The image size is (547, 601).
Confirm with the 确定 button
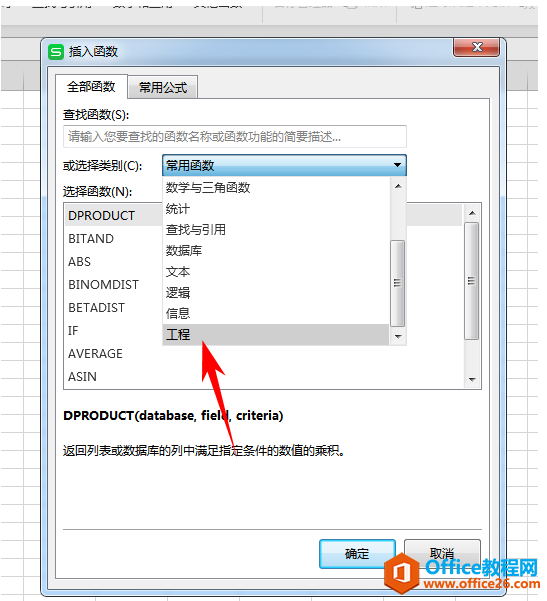click(357, 554)
